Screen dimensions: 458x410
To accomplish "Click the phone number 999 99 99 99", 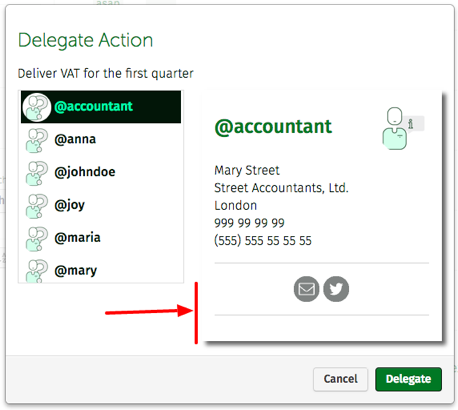I will [x=249, y=223].
